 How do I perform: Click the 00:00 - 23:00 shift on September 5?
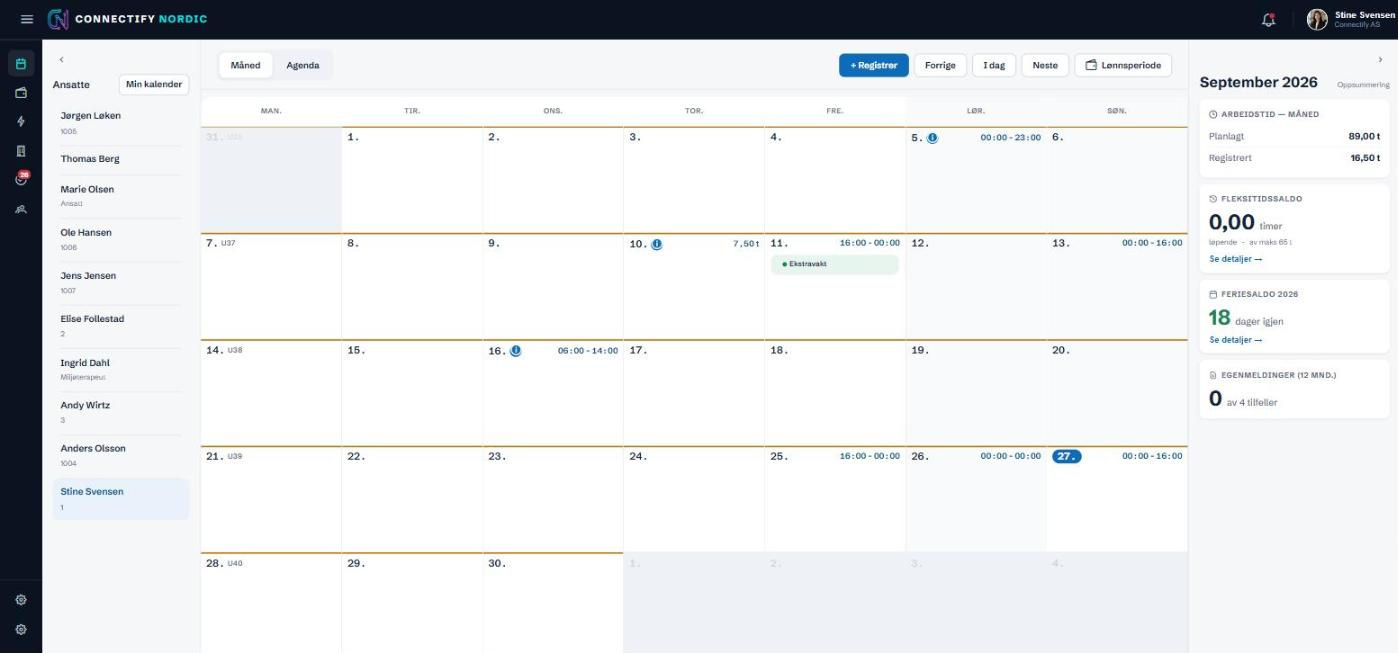1010,138
